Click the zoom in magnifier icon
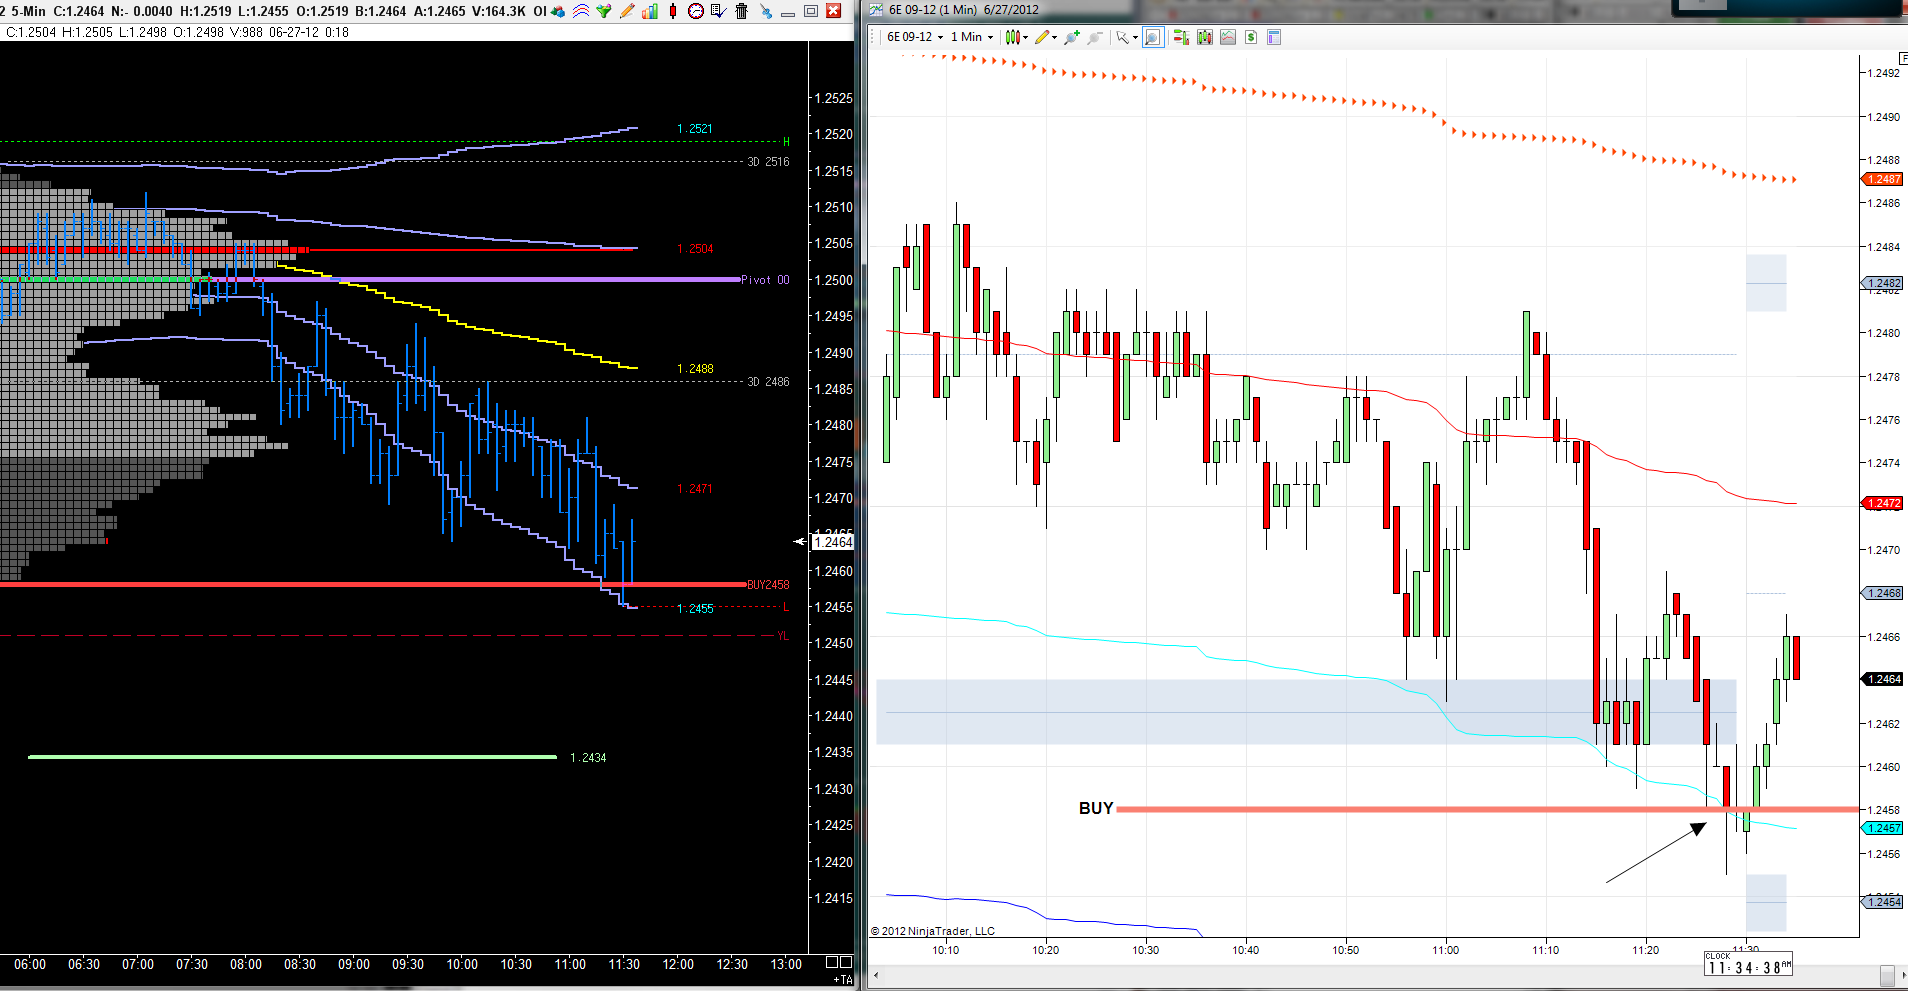 pyautogui.click(x=1072, y=37)
